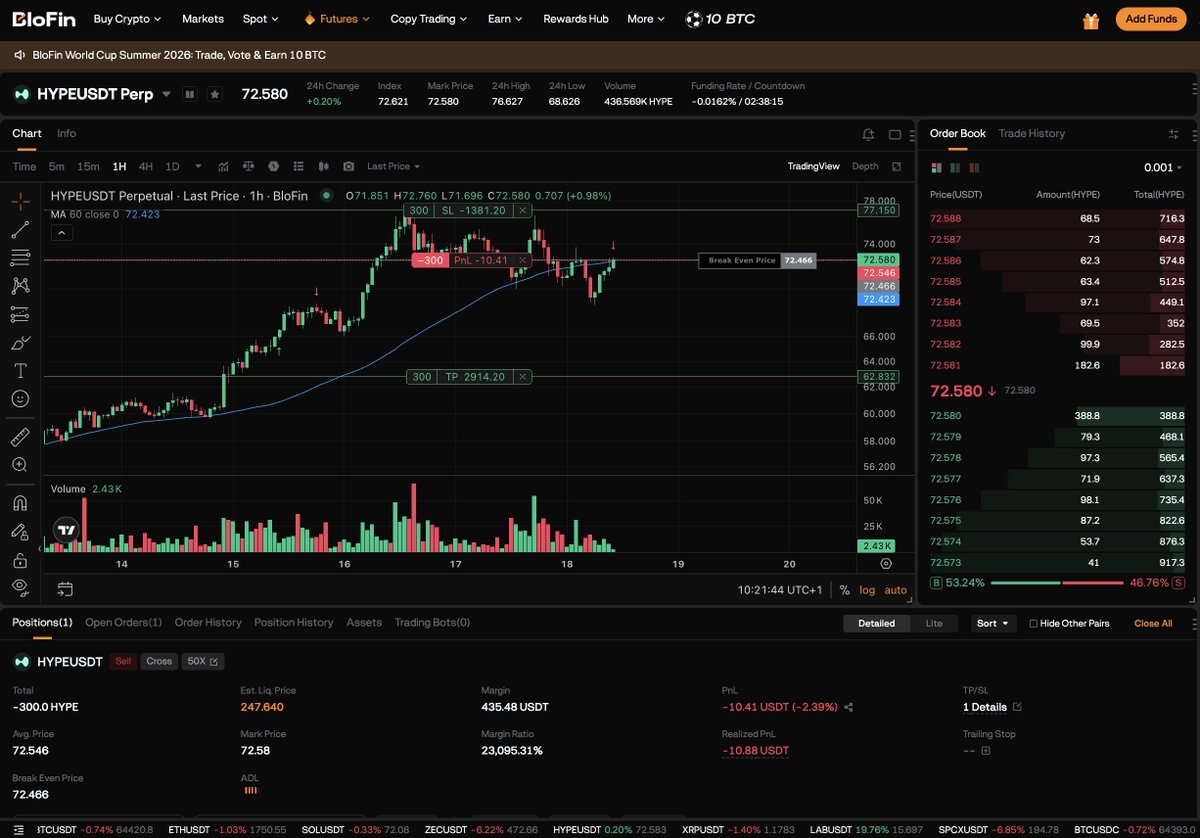The image size is (1200, 838).
Task: Switch positions view to Detailed
Action: pyautogui.click(x=876, y=623)
